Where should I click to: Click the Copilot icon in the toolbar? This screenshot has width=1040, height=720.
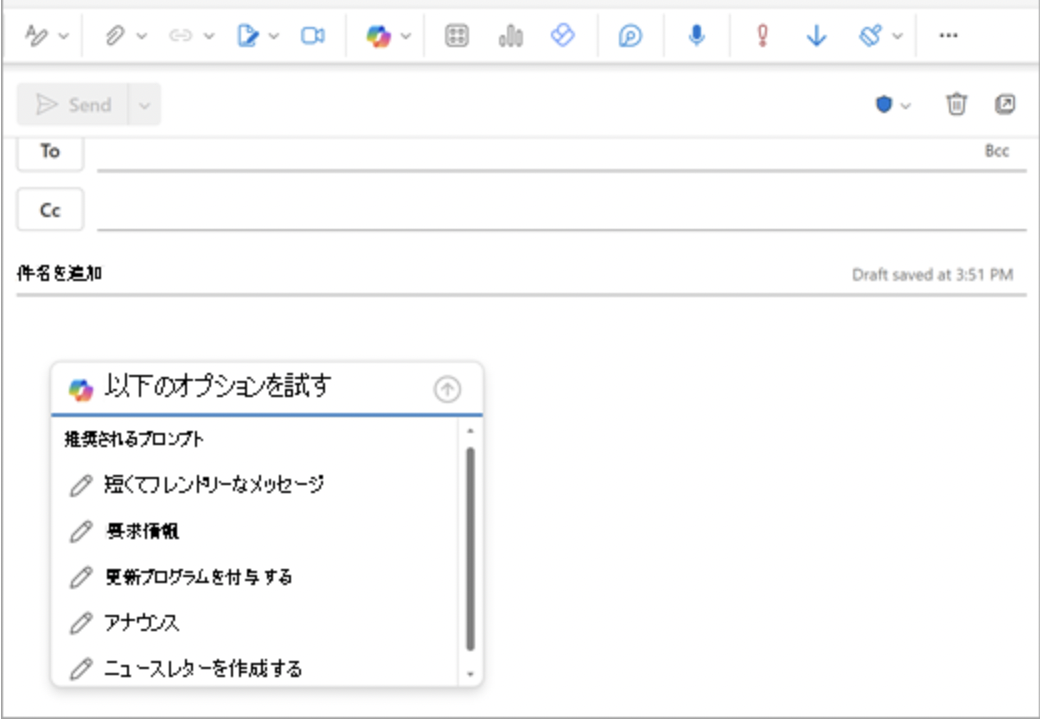pyautogui.click(x=379, y=36)
